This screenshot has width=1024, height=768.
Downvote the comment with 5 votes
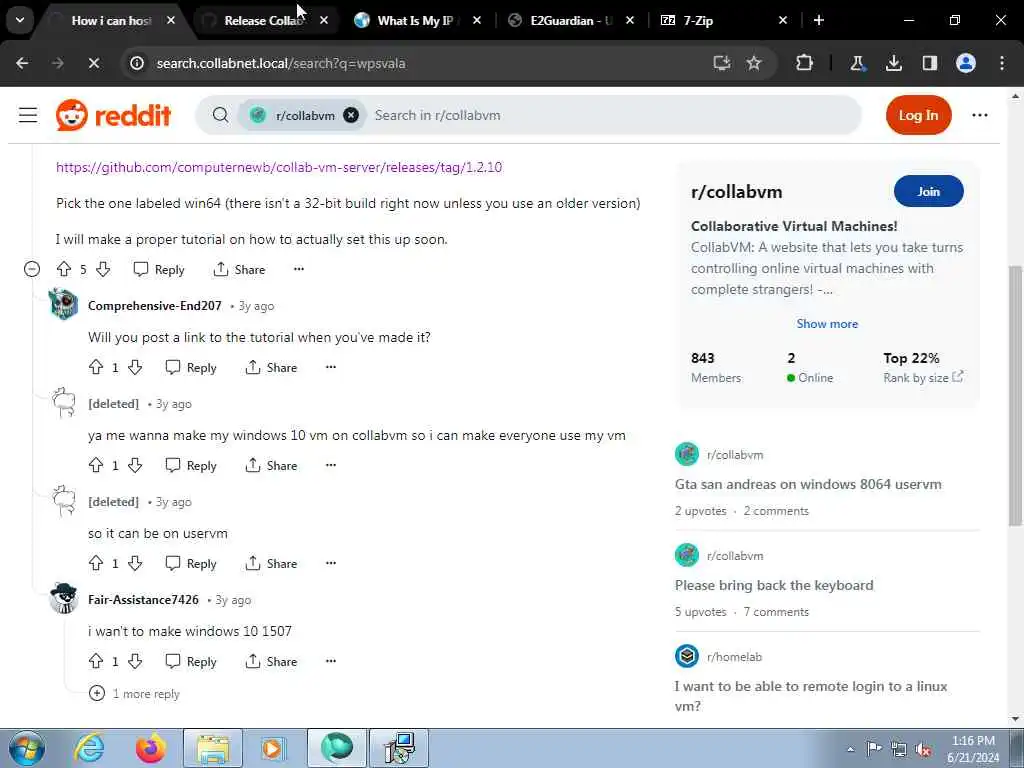pos(103,269)
